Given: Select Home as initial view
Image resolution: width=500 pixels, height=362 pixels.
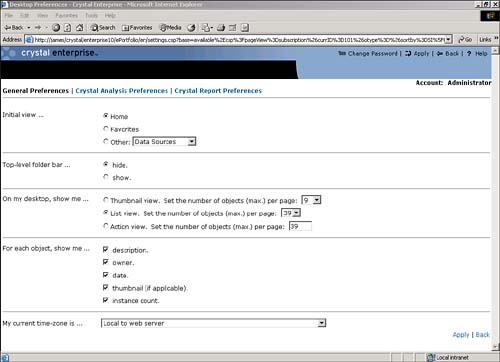Looking at the screenshot, I should tap(106, 116).
